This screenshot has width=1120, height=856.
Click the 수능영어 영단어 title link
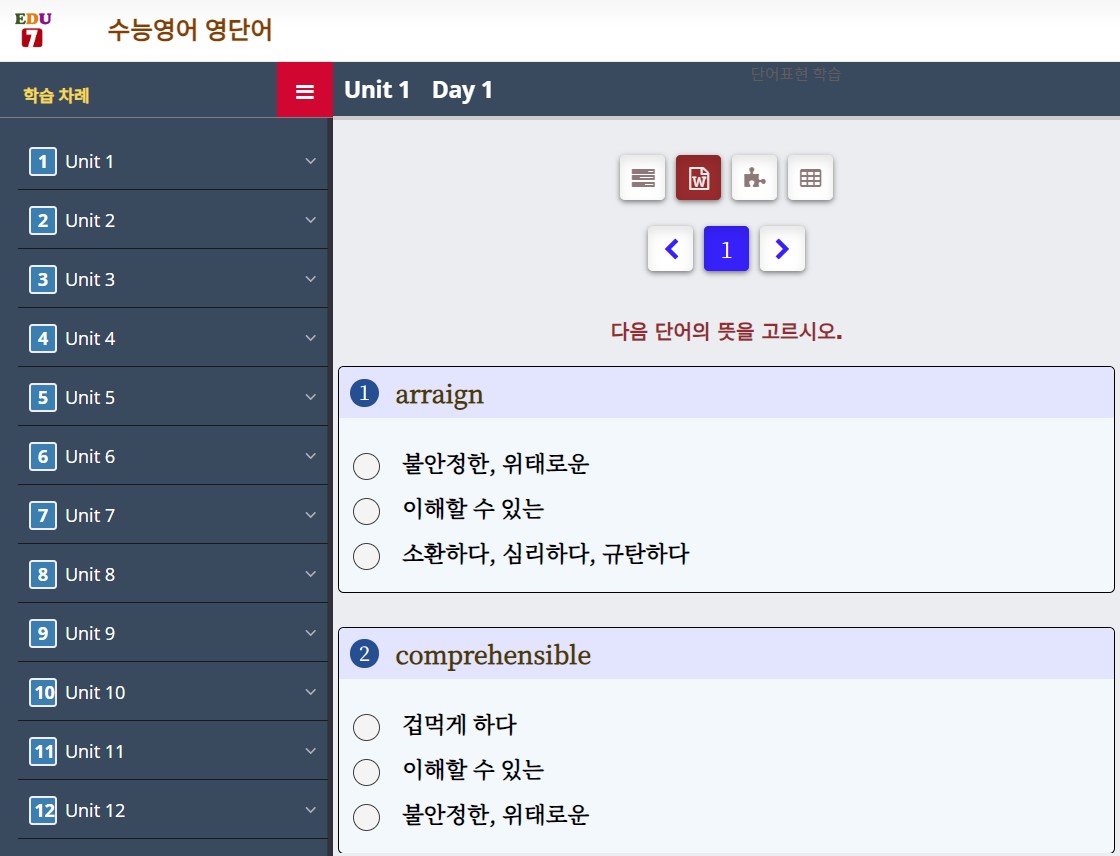[x=190, y=30]
